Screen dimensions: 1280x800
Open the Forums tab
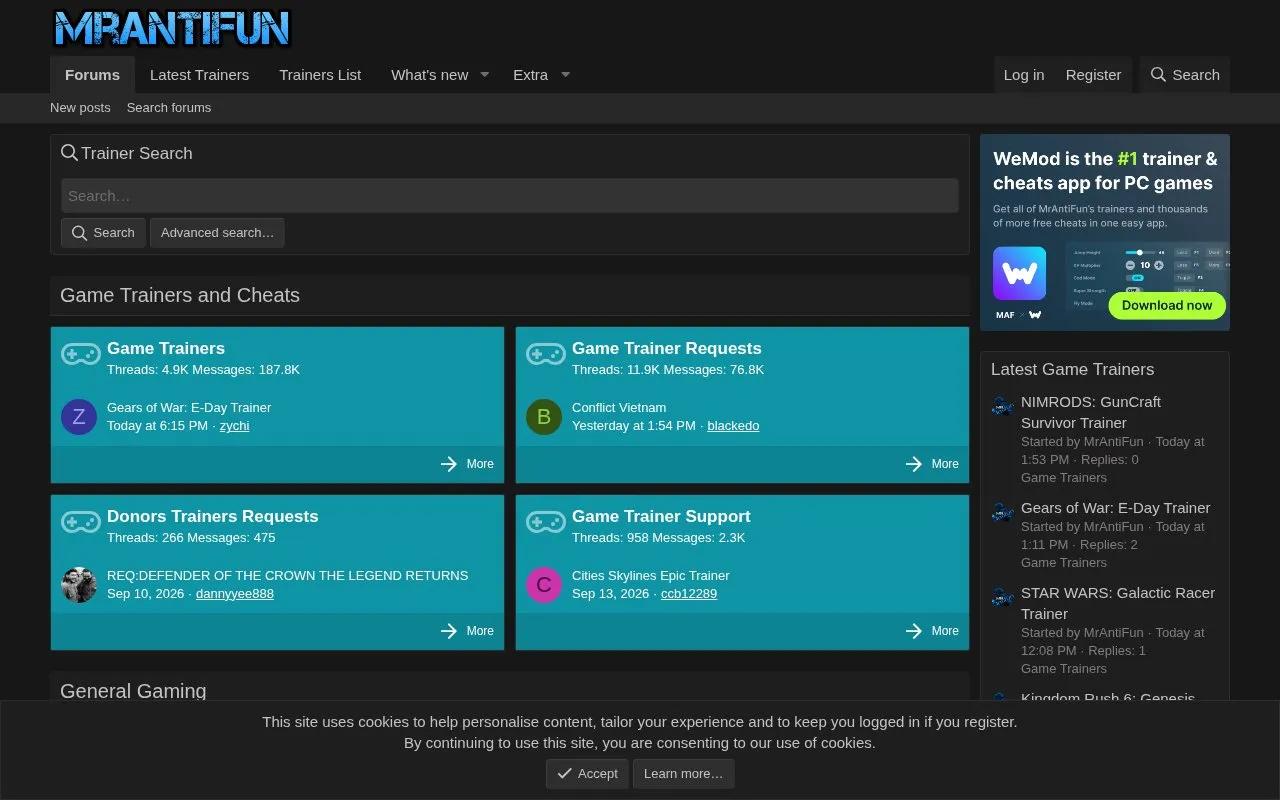[x=92, y=75]
